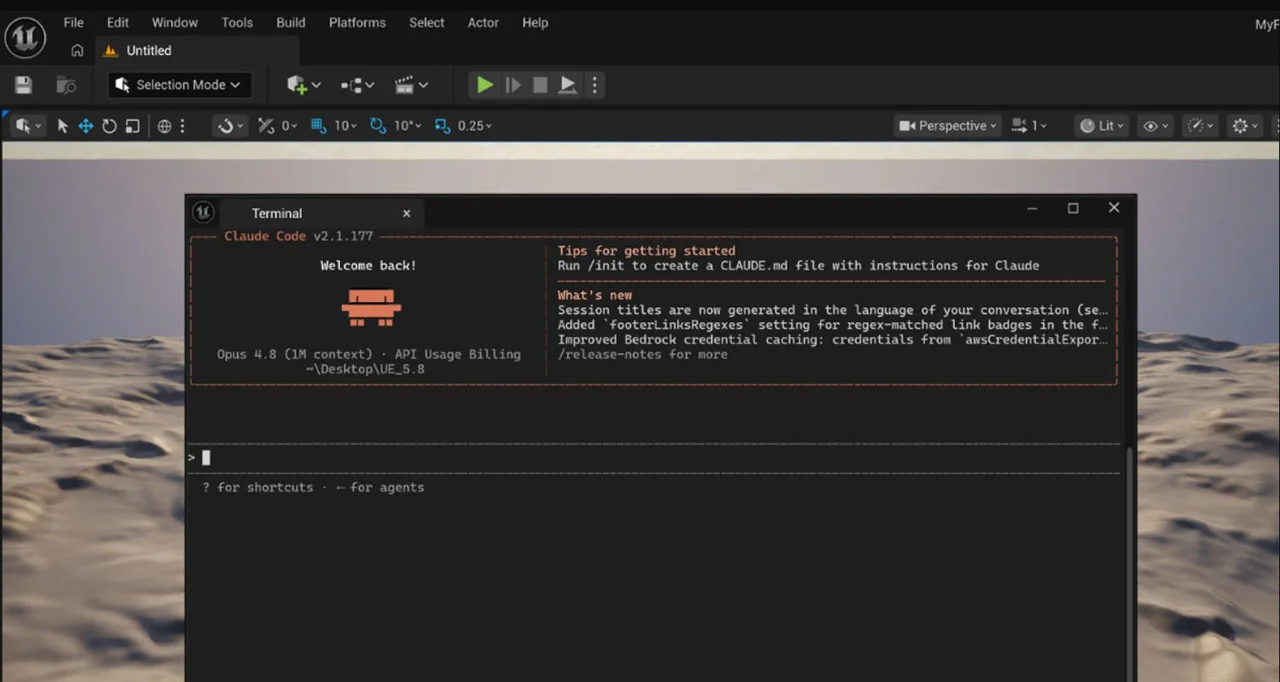
Task: Open the quick add content cube menu
Action: pos(303,85)
